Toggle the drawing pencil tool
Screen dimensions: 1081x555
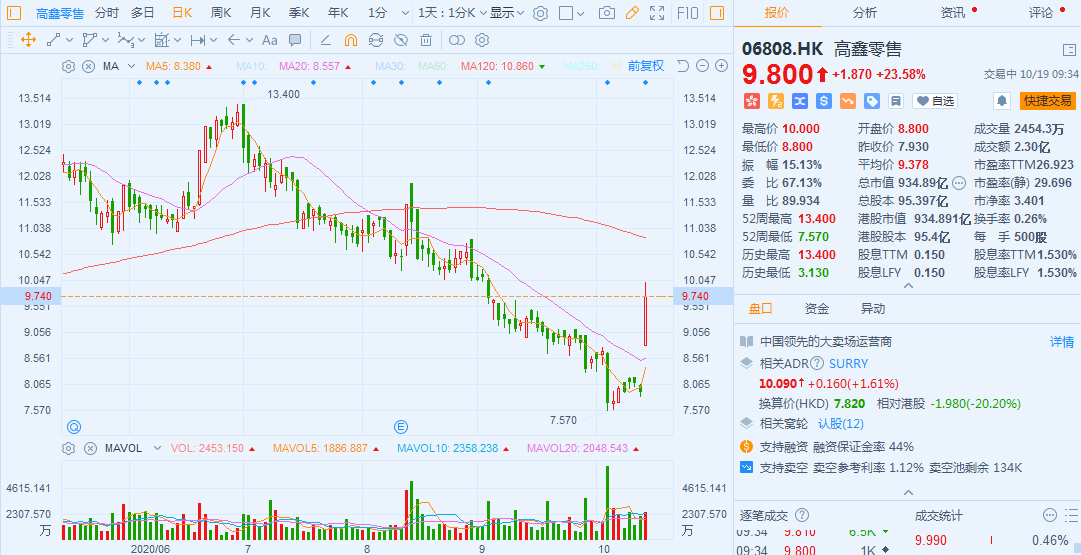click(632, 12)
